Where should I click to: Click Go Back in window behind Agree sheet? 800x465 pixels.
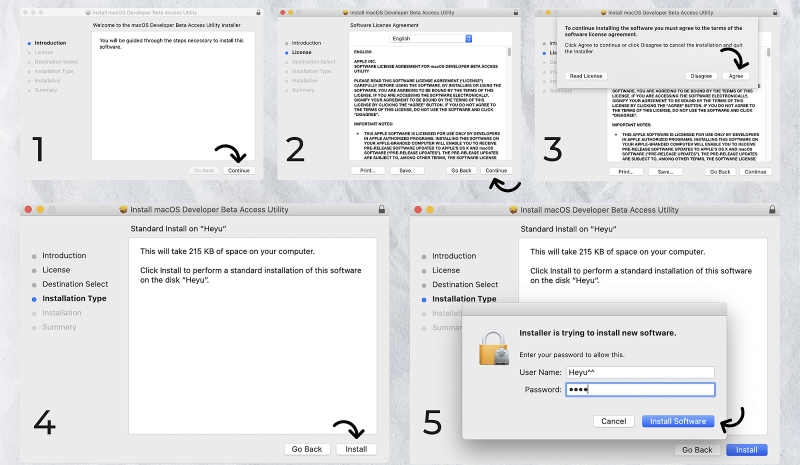(x=720, y=172)
